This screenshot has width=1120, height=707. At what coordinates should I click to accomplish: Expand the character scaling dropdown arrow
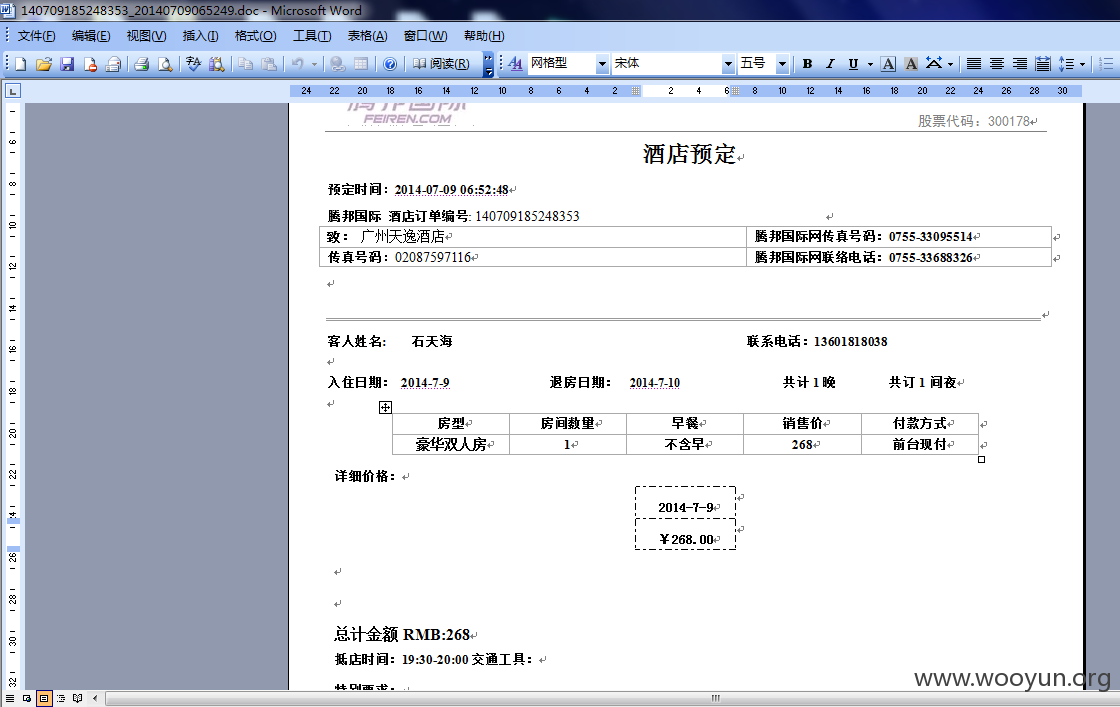[x=951, y=64]
